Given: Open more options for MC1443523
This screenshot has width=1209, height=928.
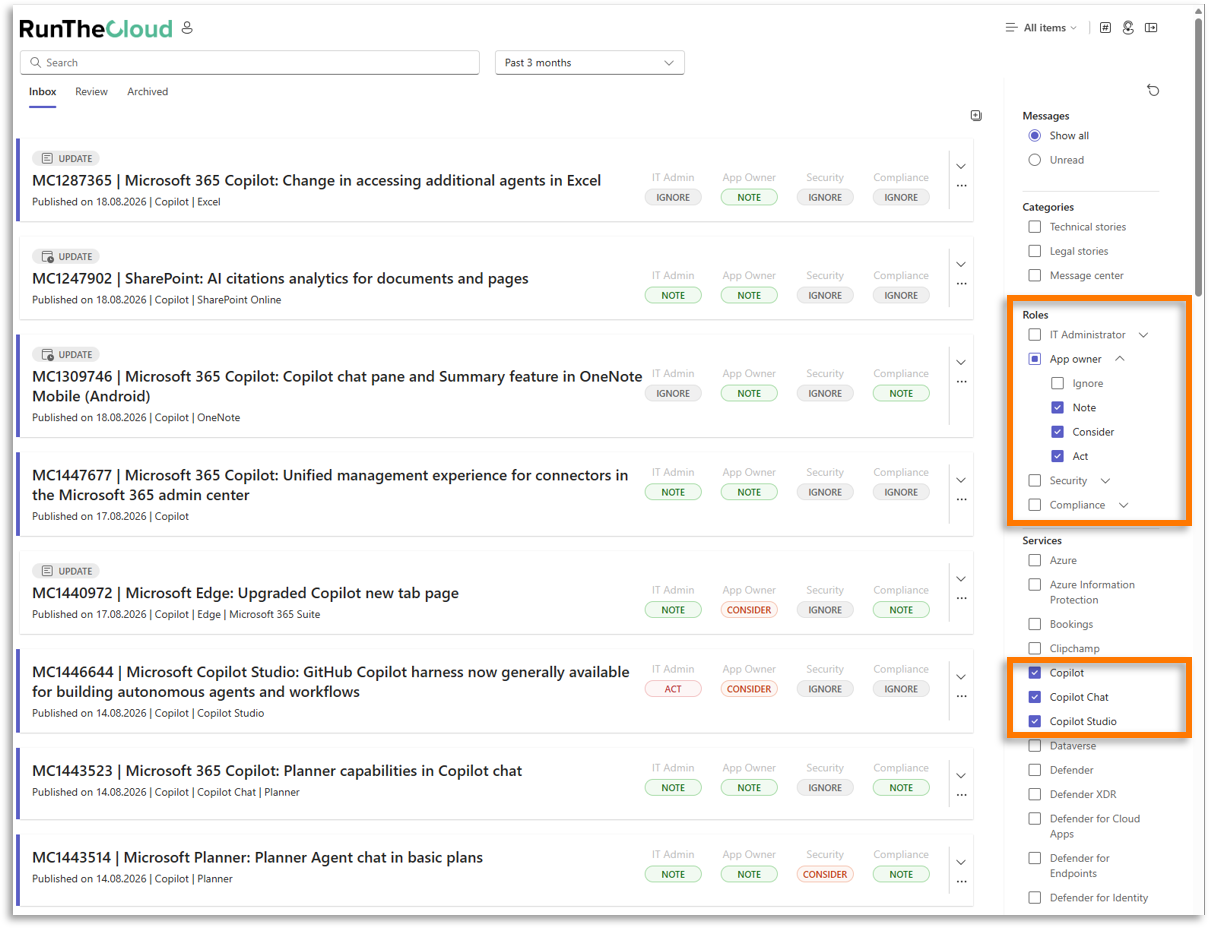Looking at the screenshot, I should click(x=961, y=796).
